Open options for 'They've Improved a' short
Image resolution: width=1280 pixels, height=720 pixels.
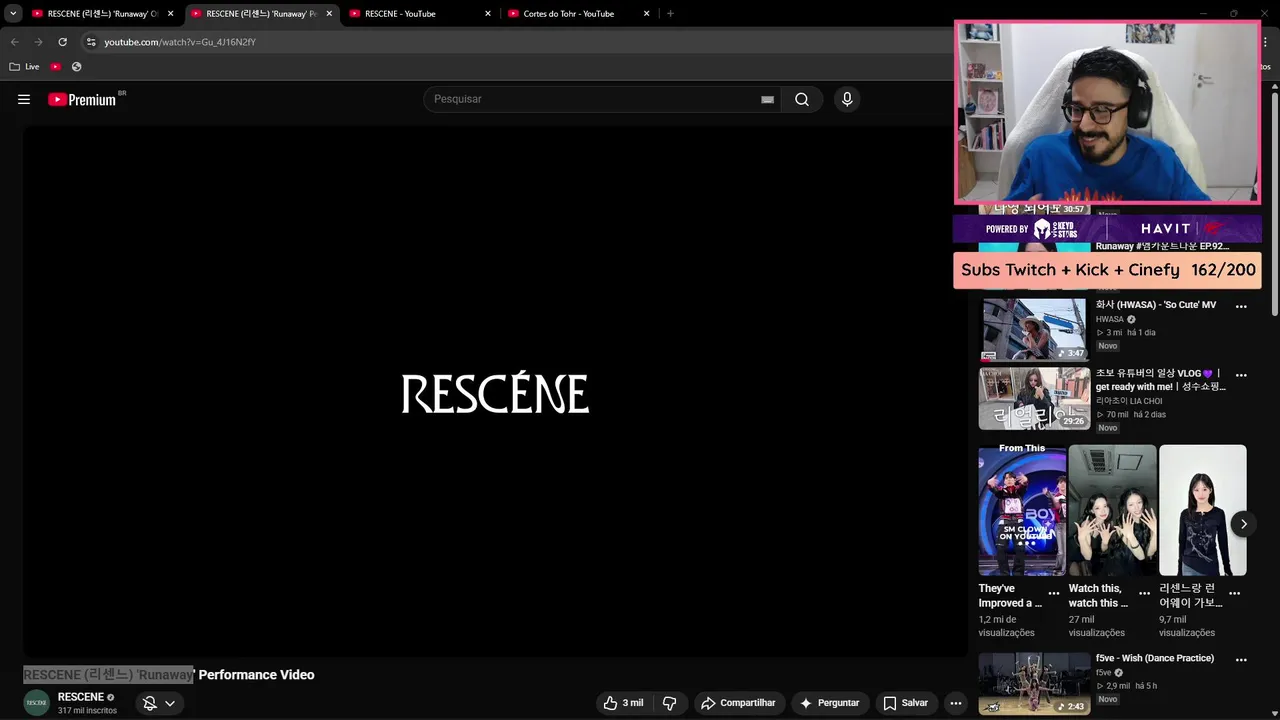[x=1053, y=593]
